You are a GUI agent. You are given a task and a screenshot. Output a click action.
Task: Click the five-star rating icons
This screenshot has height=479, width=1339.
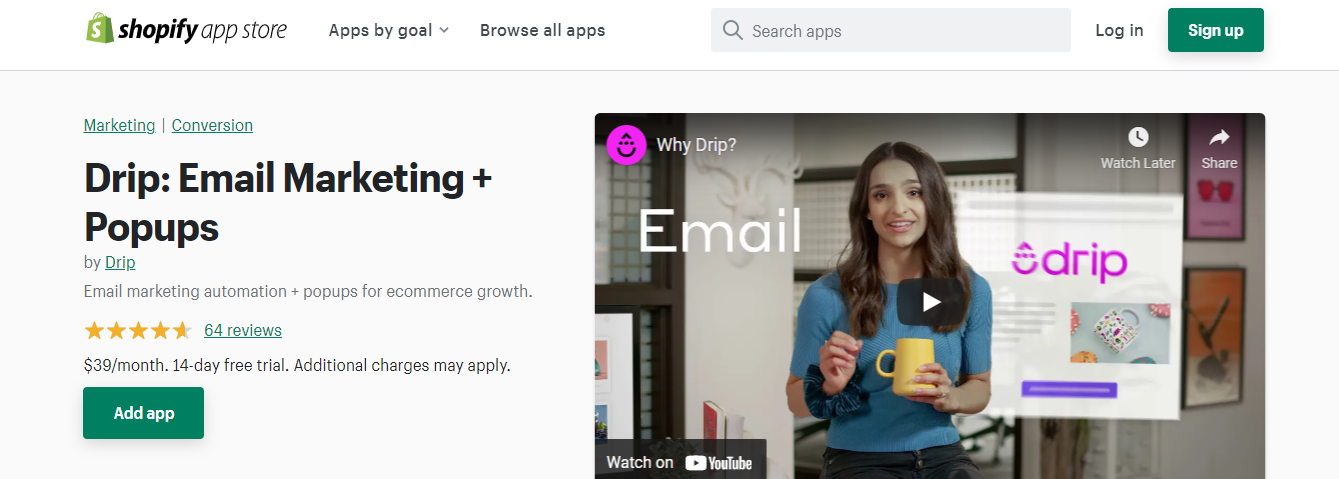(138, 330)
